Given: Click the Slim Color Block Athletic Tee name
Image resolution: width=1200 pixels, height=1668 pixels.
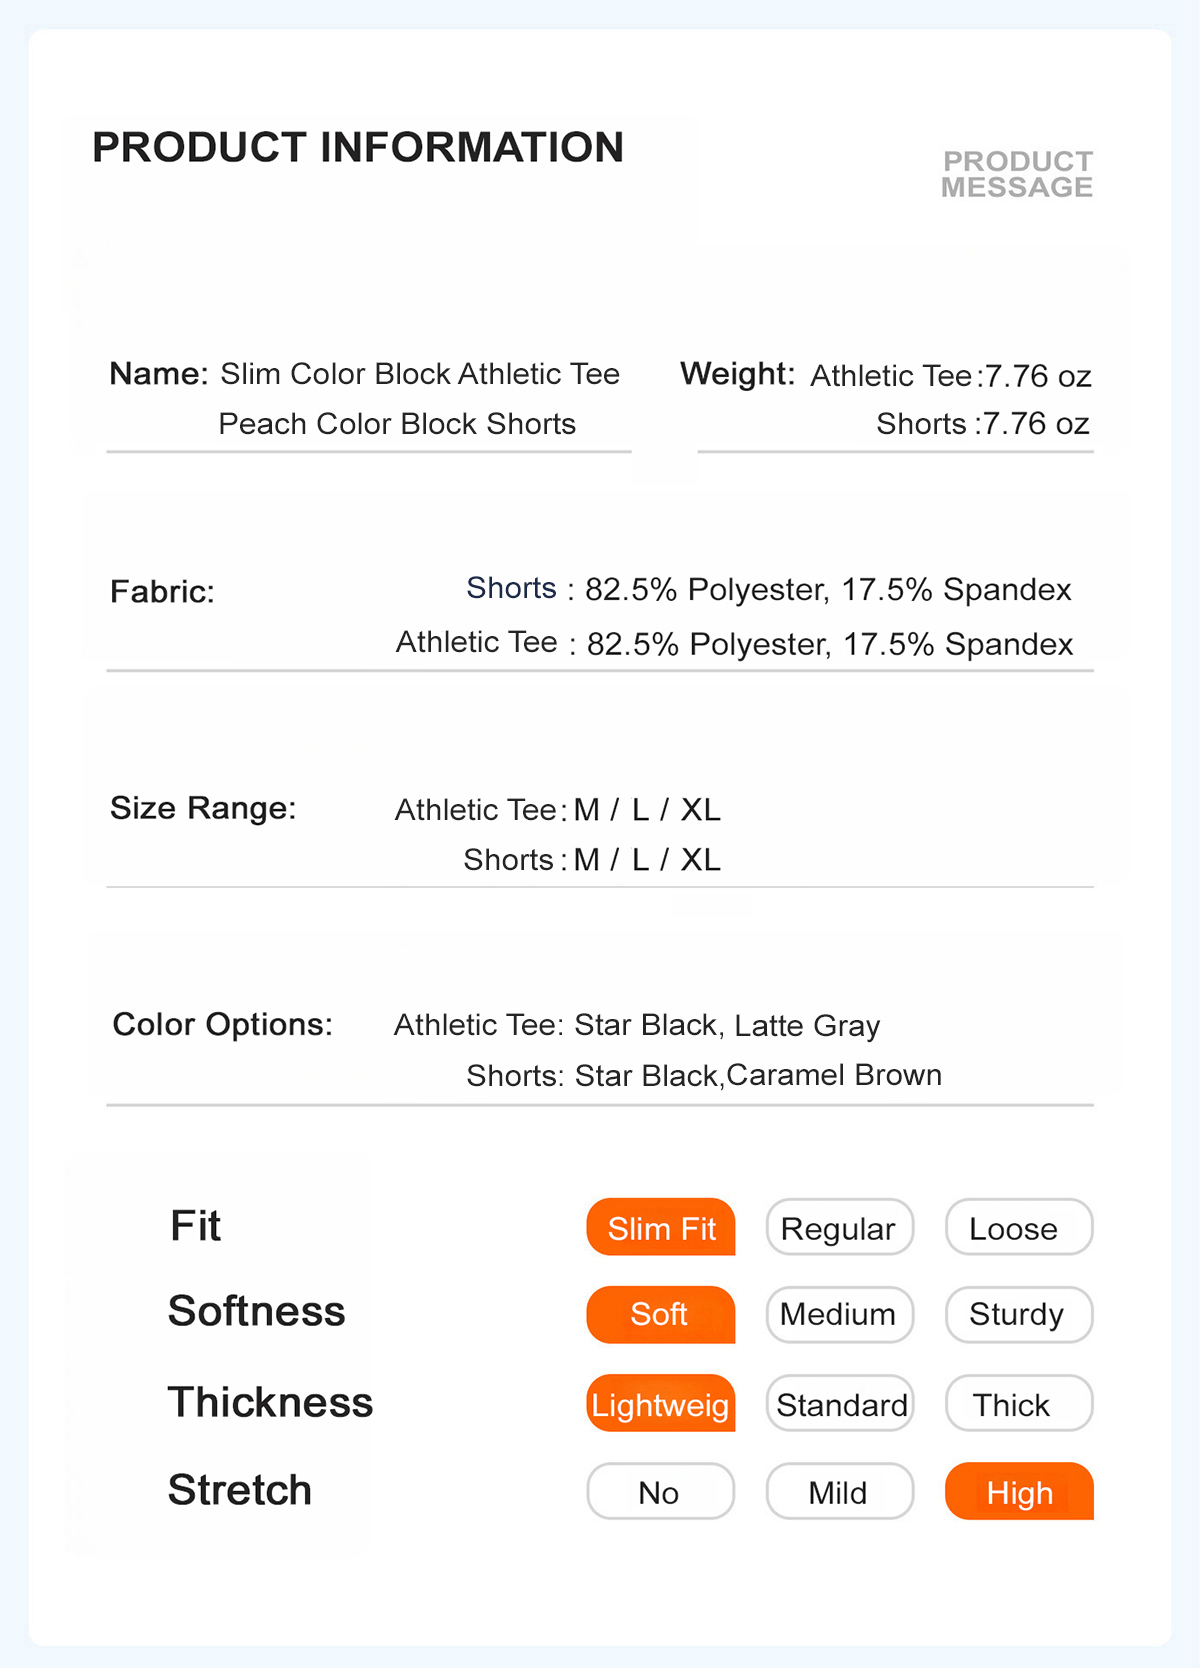Looking at the screenshot, I should [420, 374].
